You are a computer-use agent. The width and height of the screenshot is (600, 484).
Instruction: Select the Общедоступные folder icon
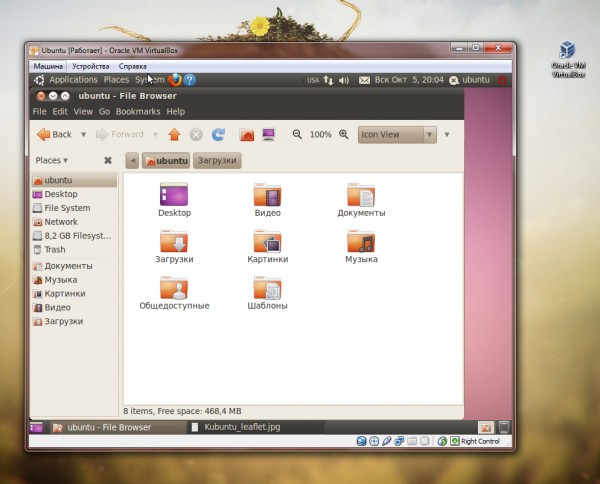click(174, 293)
